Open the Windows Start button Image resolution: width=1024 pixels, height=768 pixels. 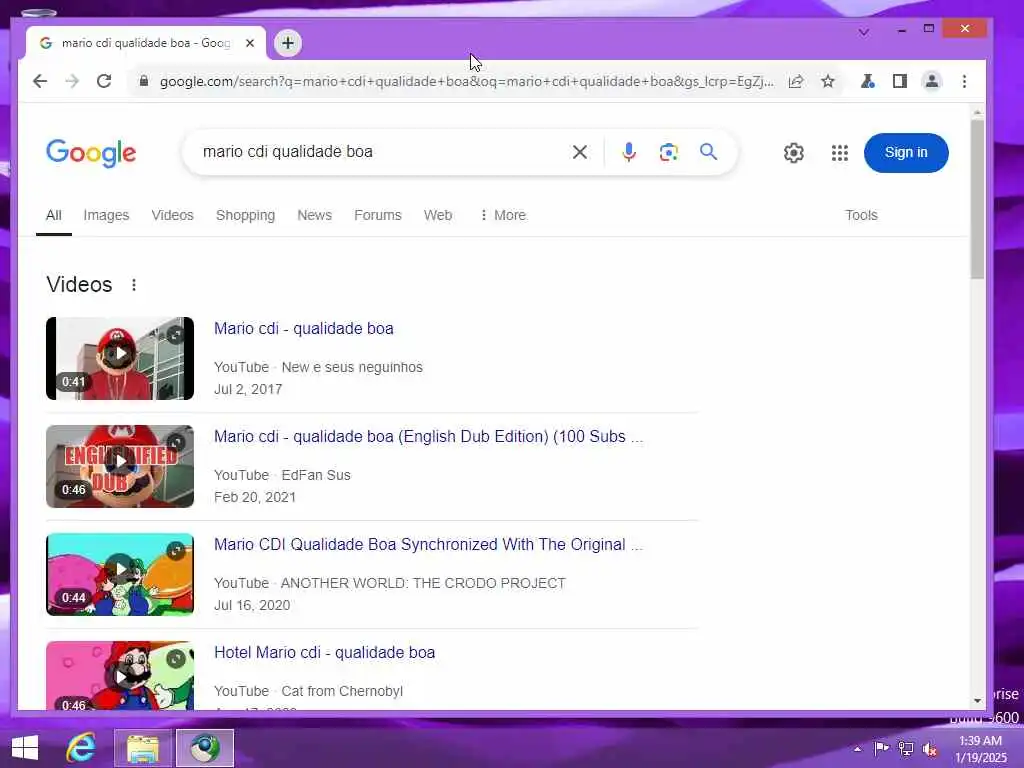(25, 748)
